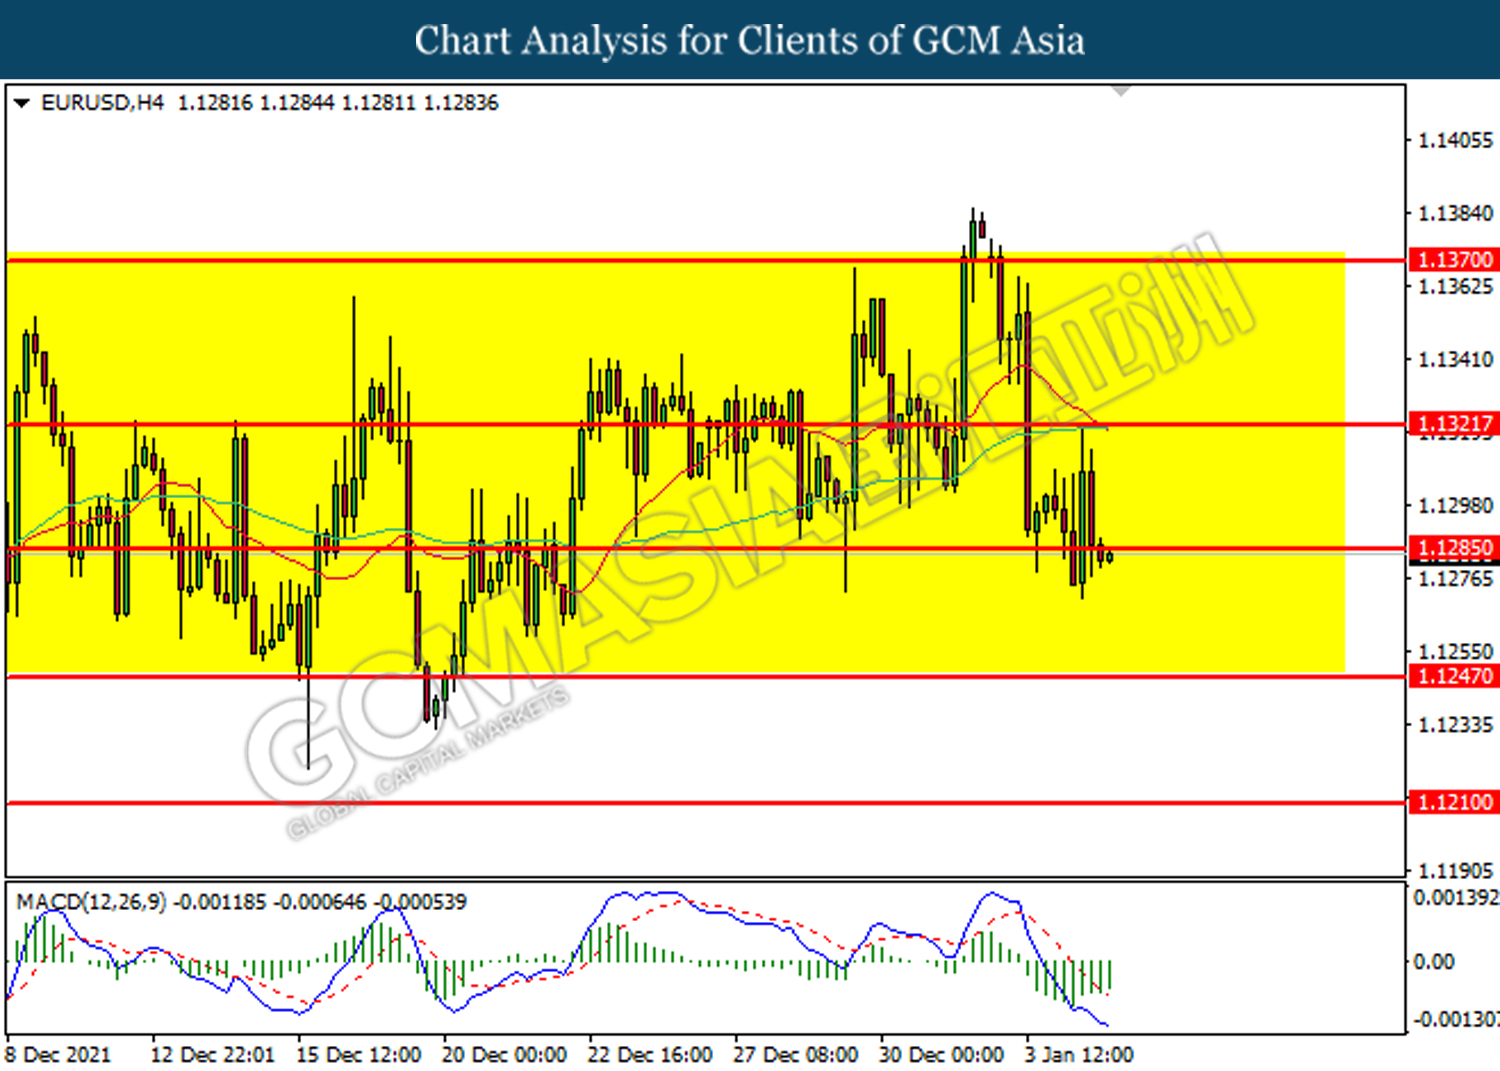Click the 27 Dec 08:00 date label
Image resolution: width=1500 pixels, height=1071 pixels.
(796, 1055)
